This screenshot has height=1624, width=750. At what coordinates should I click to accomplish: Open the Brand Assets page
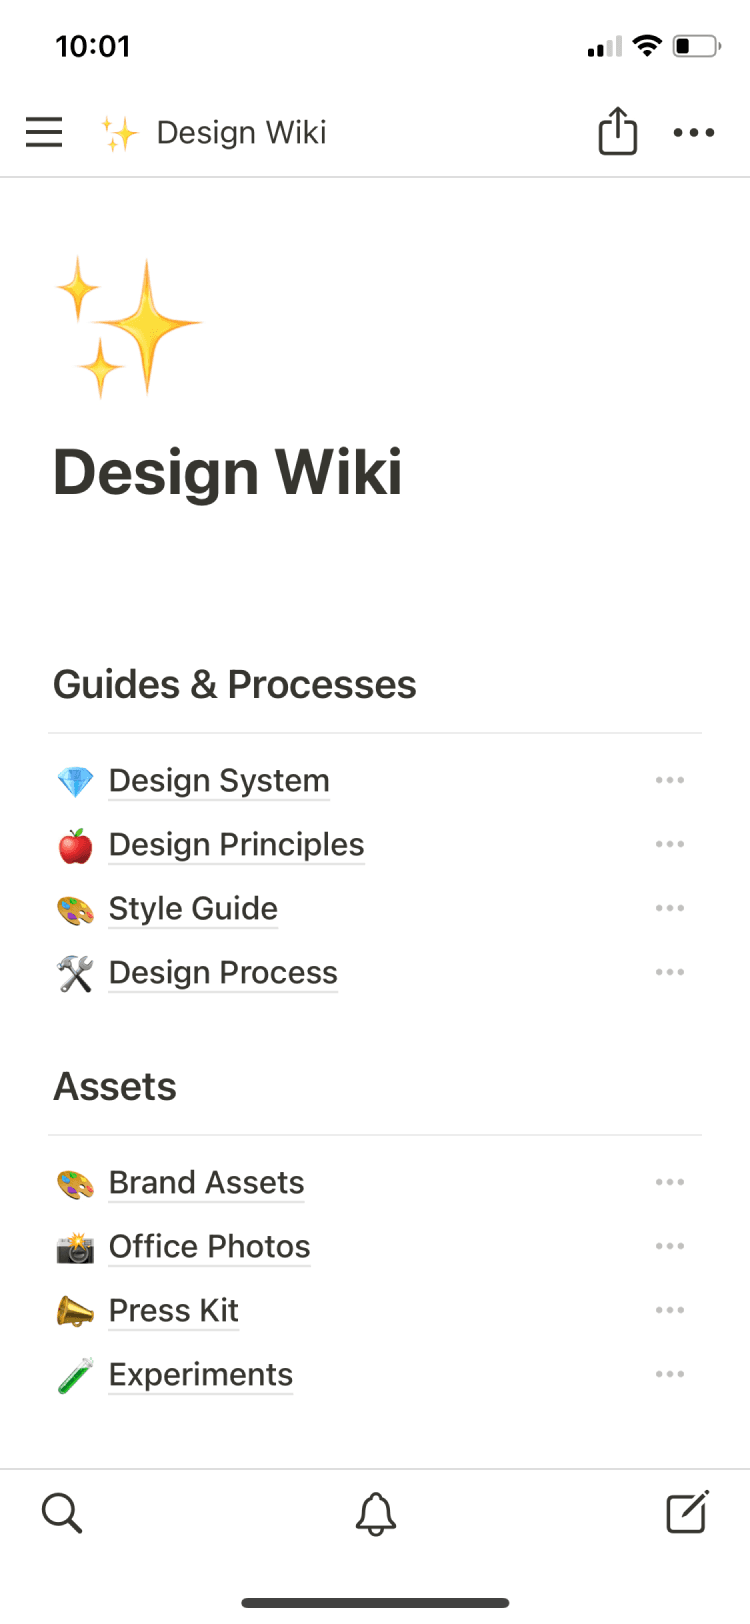pos(206,1182)
